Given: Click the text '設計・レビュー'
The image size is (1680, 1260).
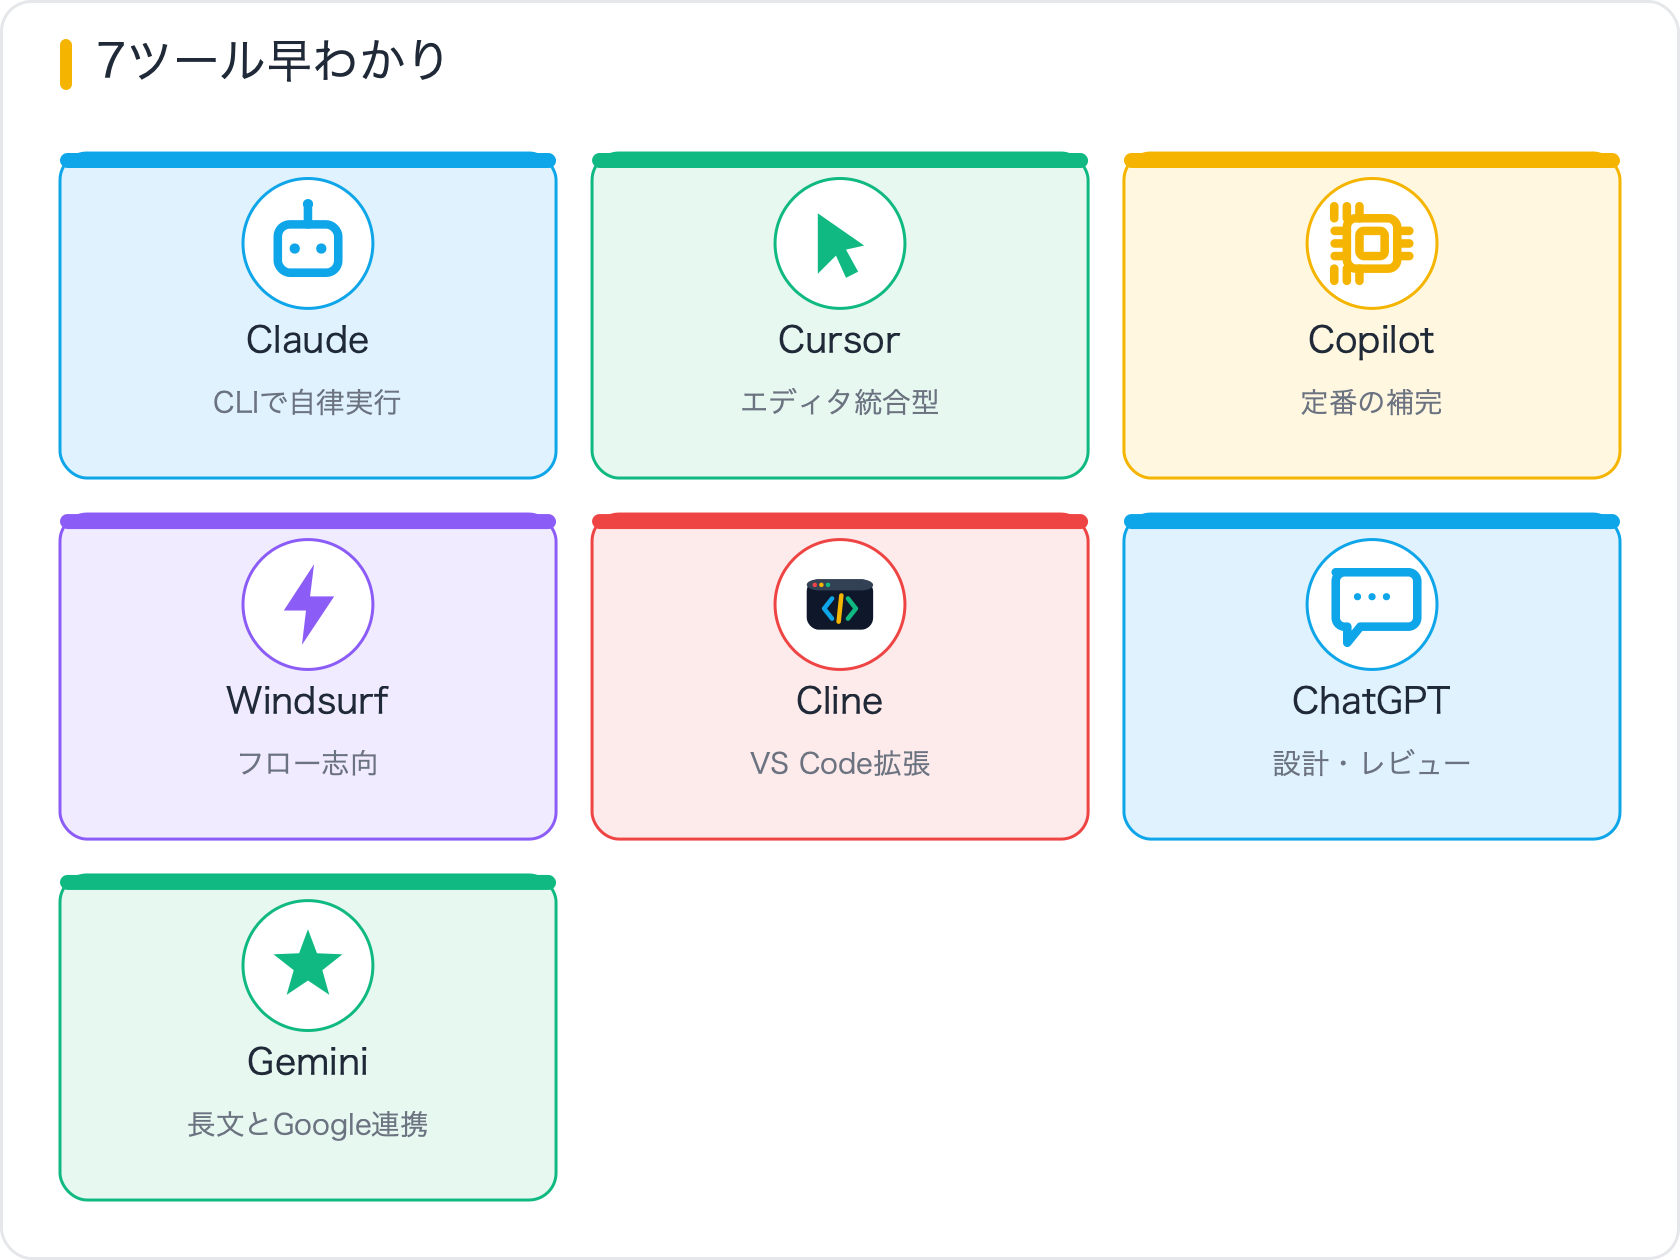Looking at the screenshot, I should 1372,763.
